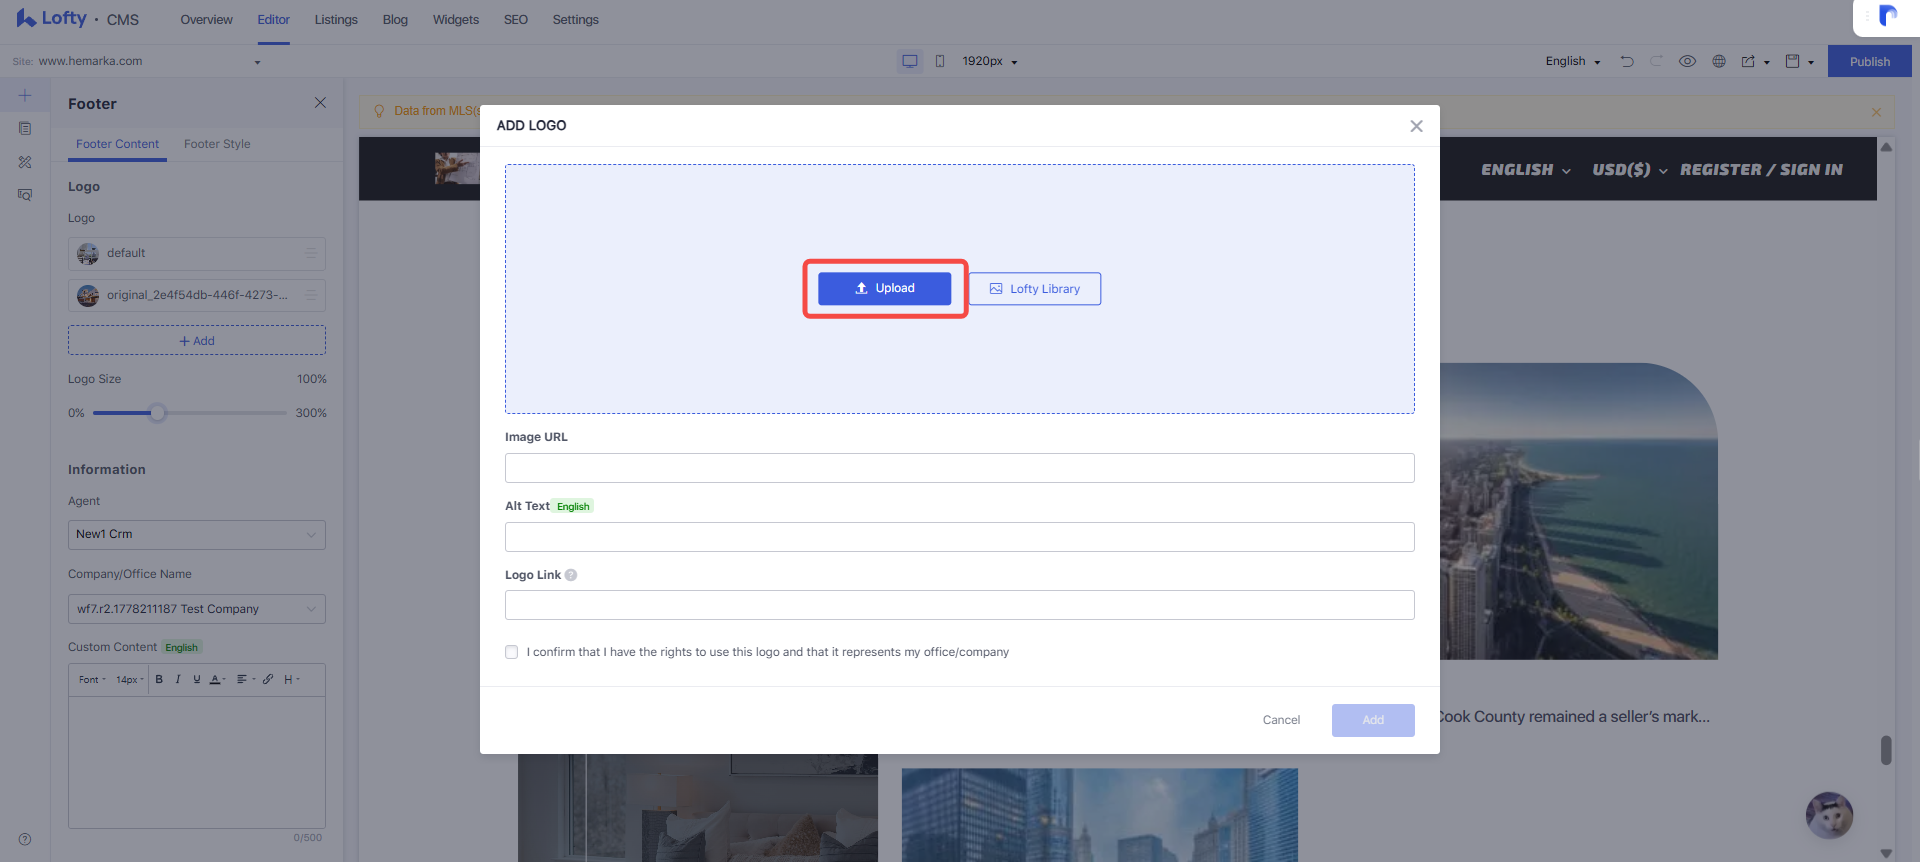
Task: Click Cancel in the Add Logo dialog
Action: pos(1281,720)
